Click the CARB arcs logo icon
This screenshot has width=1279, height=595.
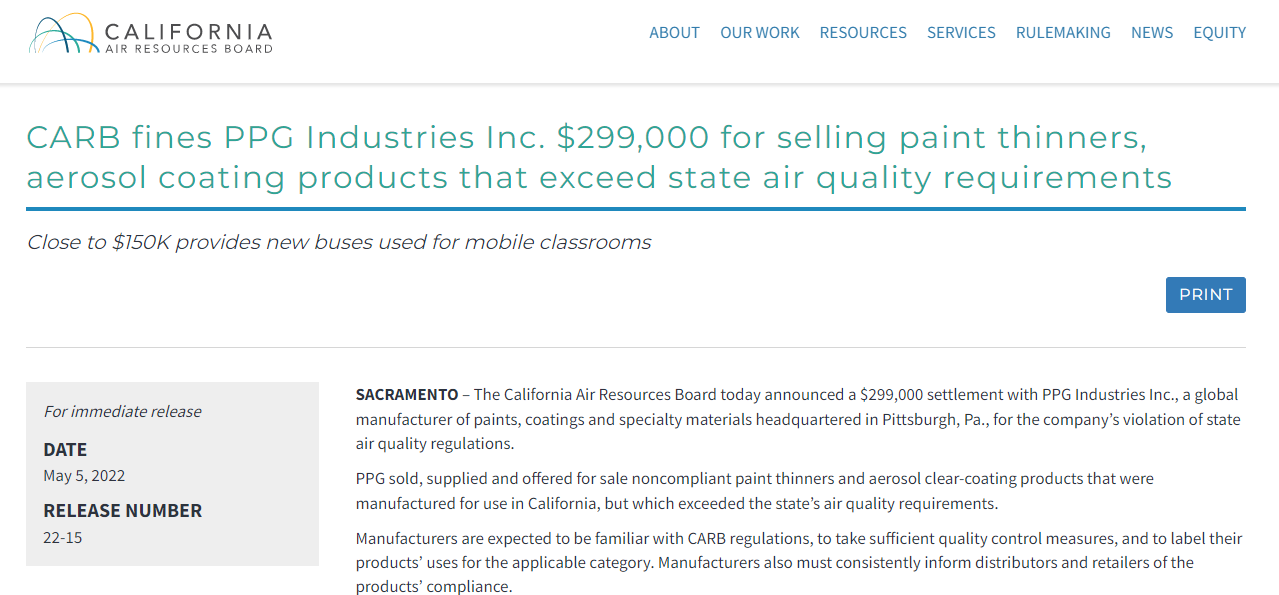[x=63, y=35]
